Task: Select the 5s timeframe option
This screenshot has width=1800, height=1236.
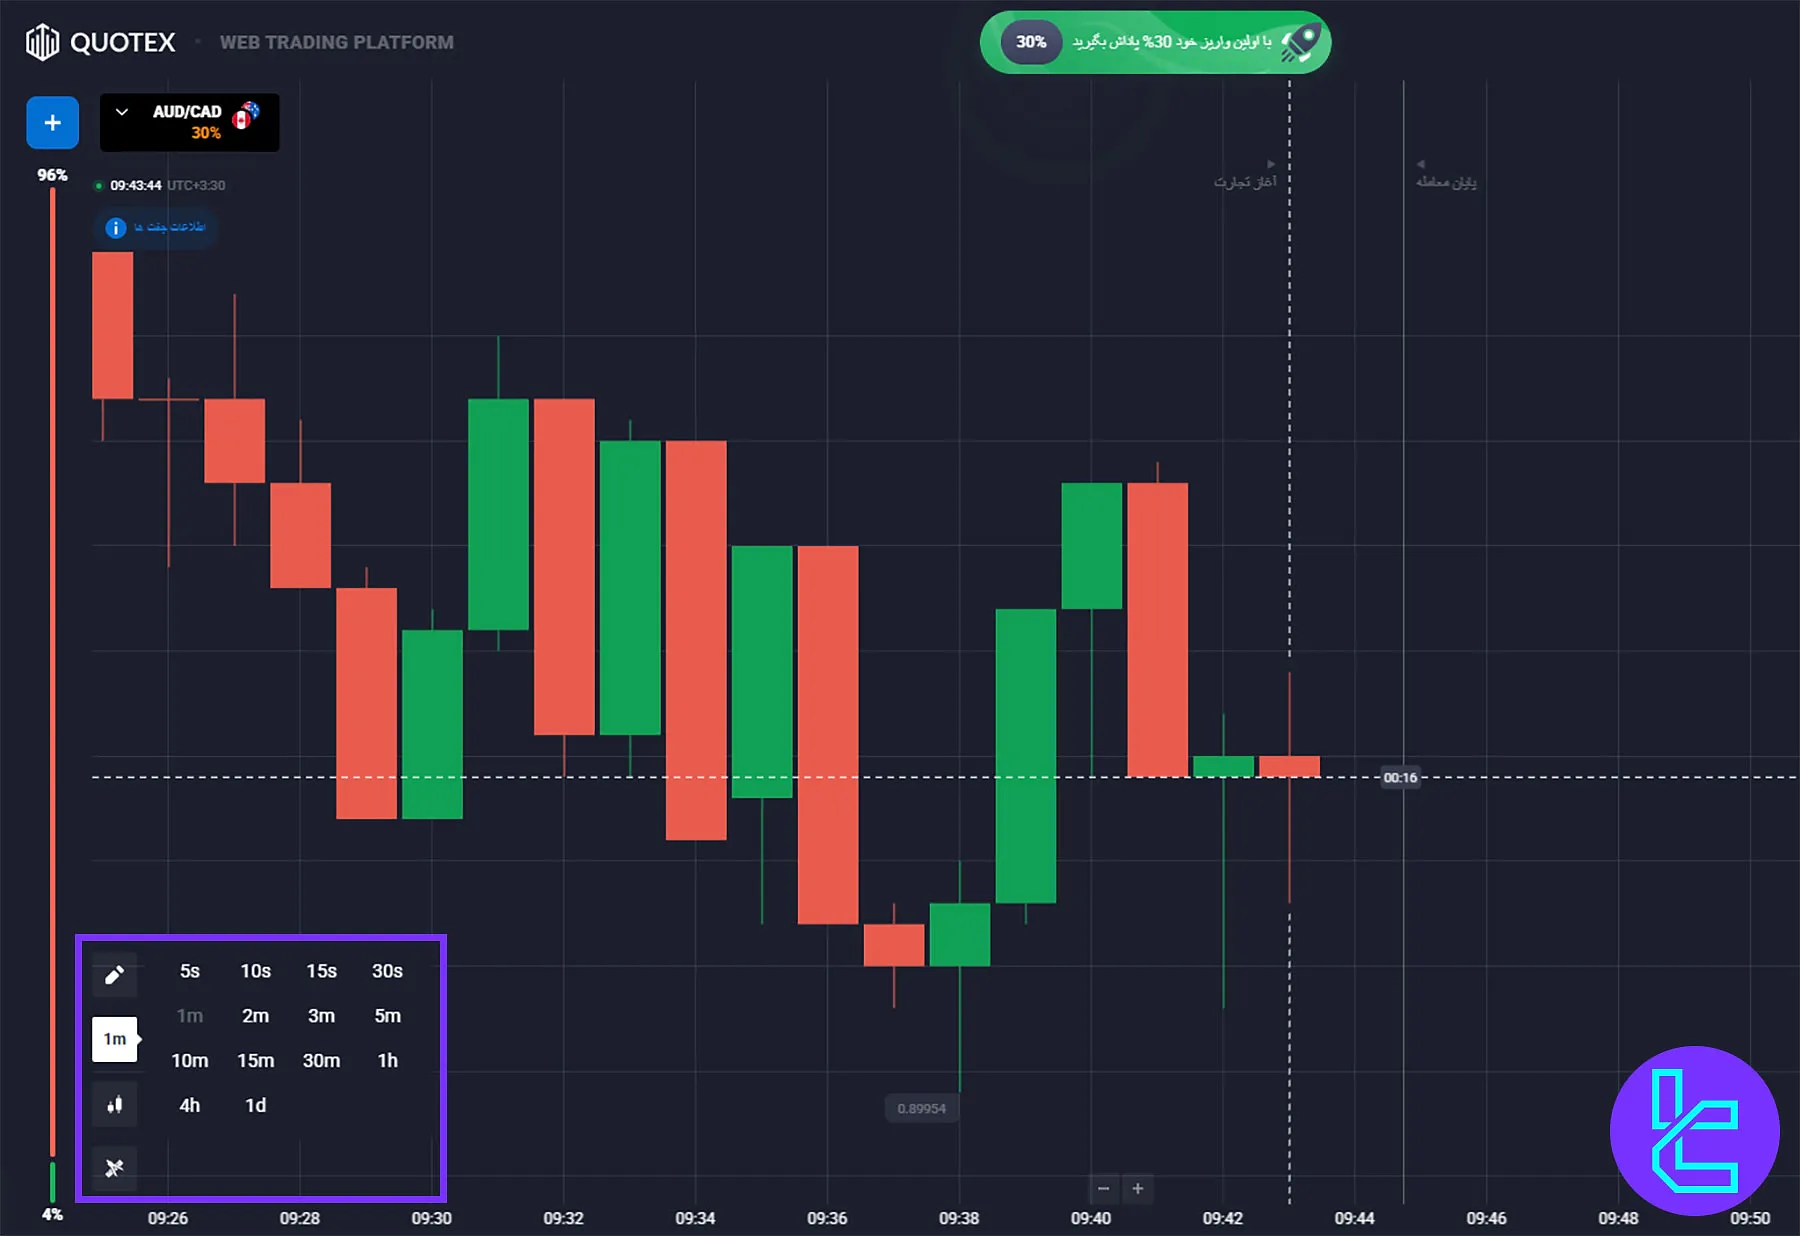Action: [190, 971]
